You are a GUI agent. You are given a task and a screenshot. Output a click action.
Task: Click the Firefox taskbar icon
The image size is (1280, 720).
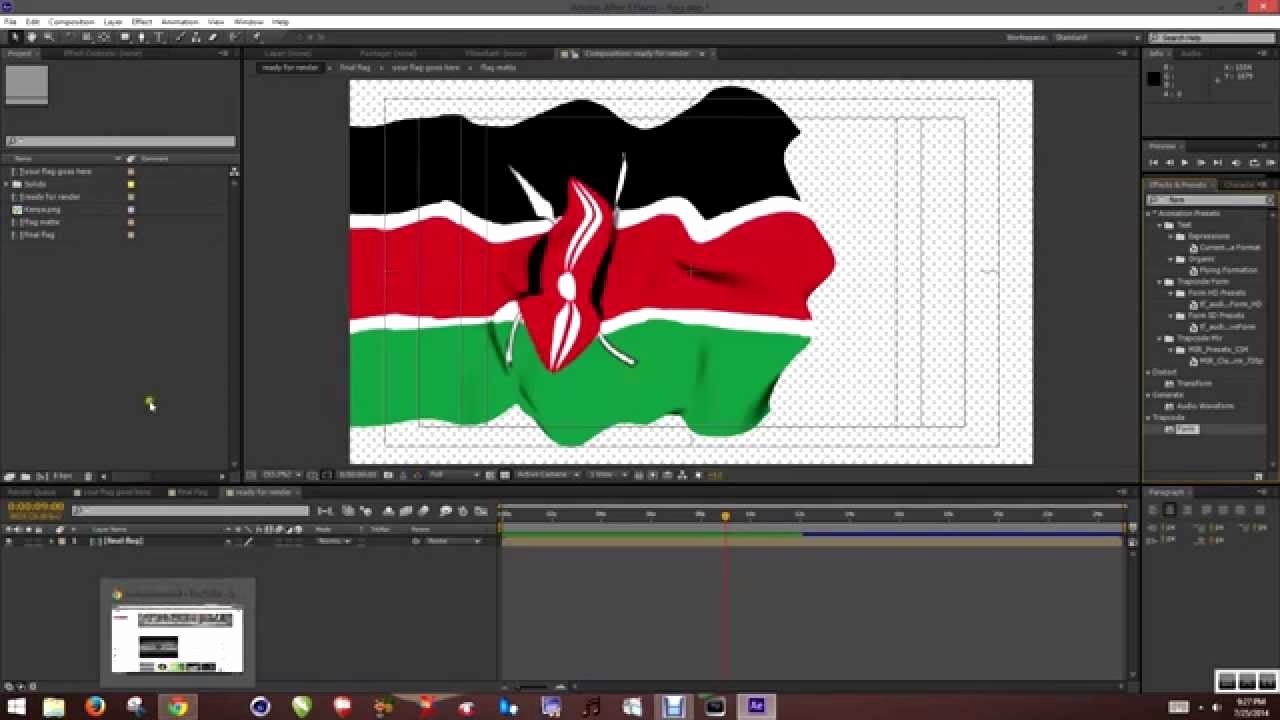[x=95, y=707]
